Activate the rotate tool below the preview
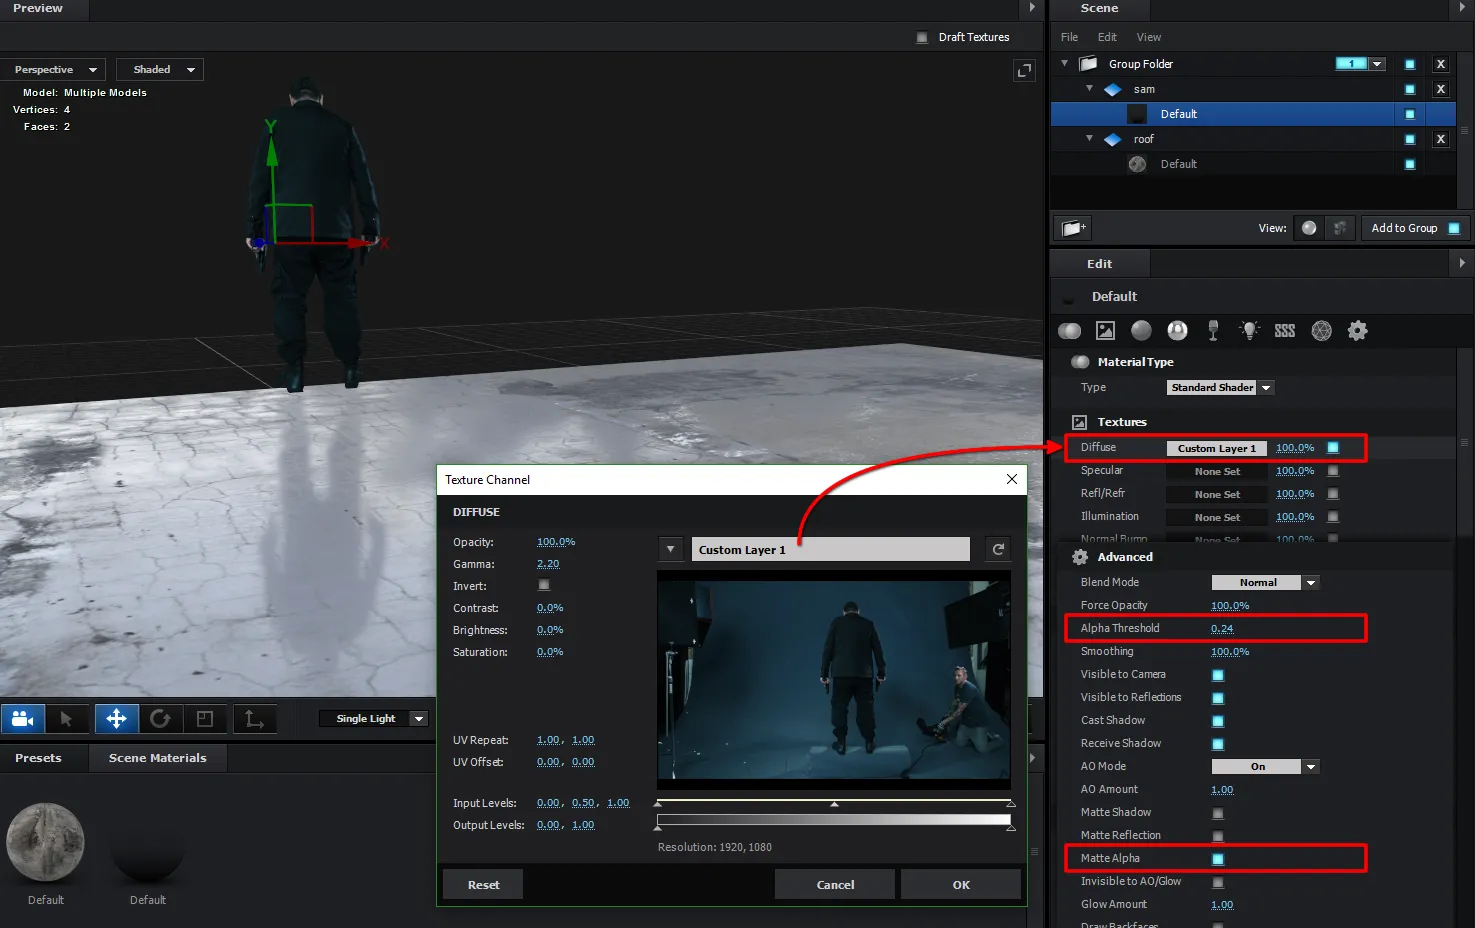This screenshot has height=928, width=1475. point(160,719)
